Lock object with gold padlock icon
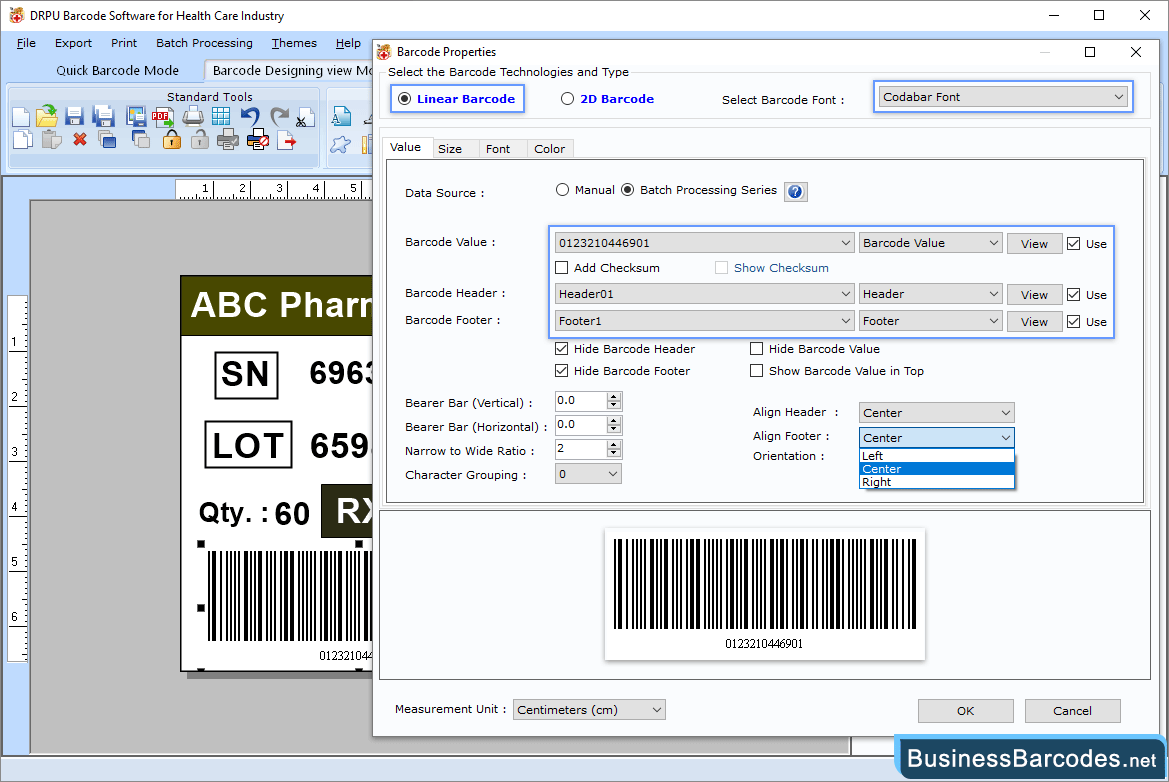Viewport: 1169px width, 782px height. (171, 139)
